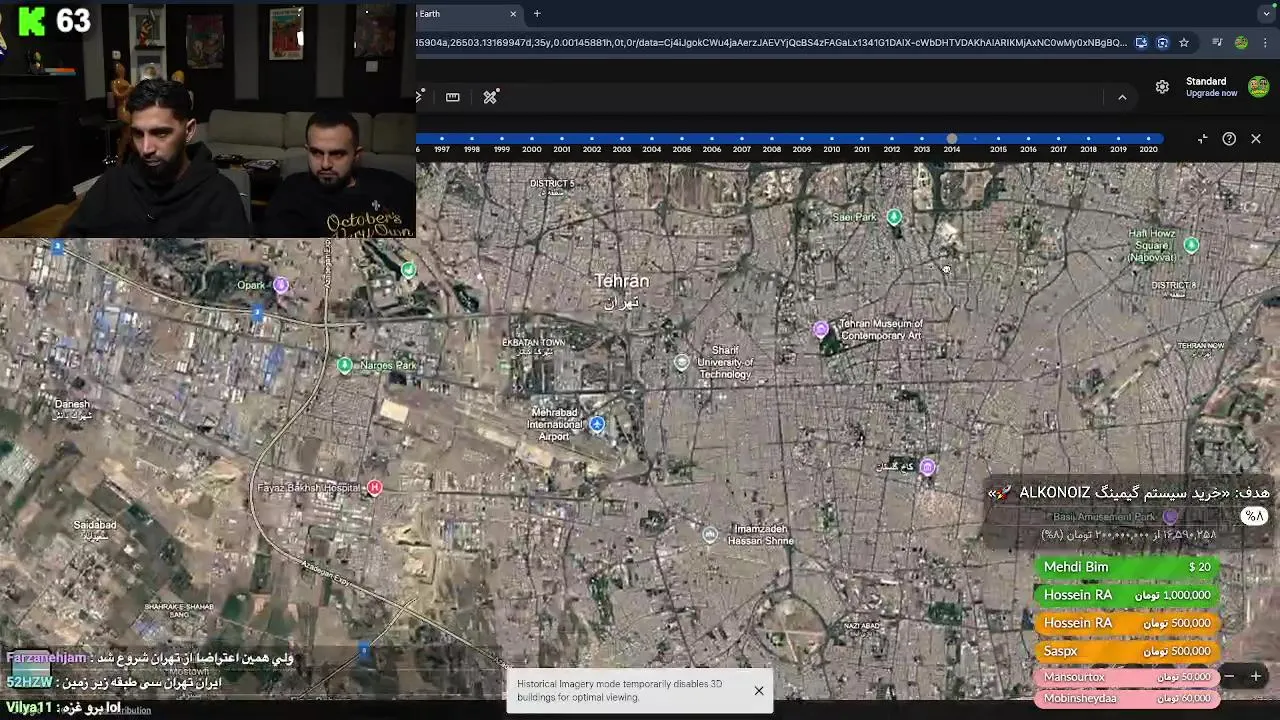Image resolution: width=1280 pixels, height=720 pixels.
Task: Open the Chrome three-dot menu
Action: point(1266,43)
